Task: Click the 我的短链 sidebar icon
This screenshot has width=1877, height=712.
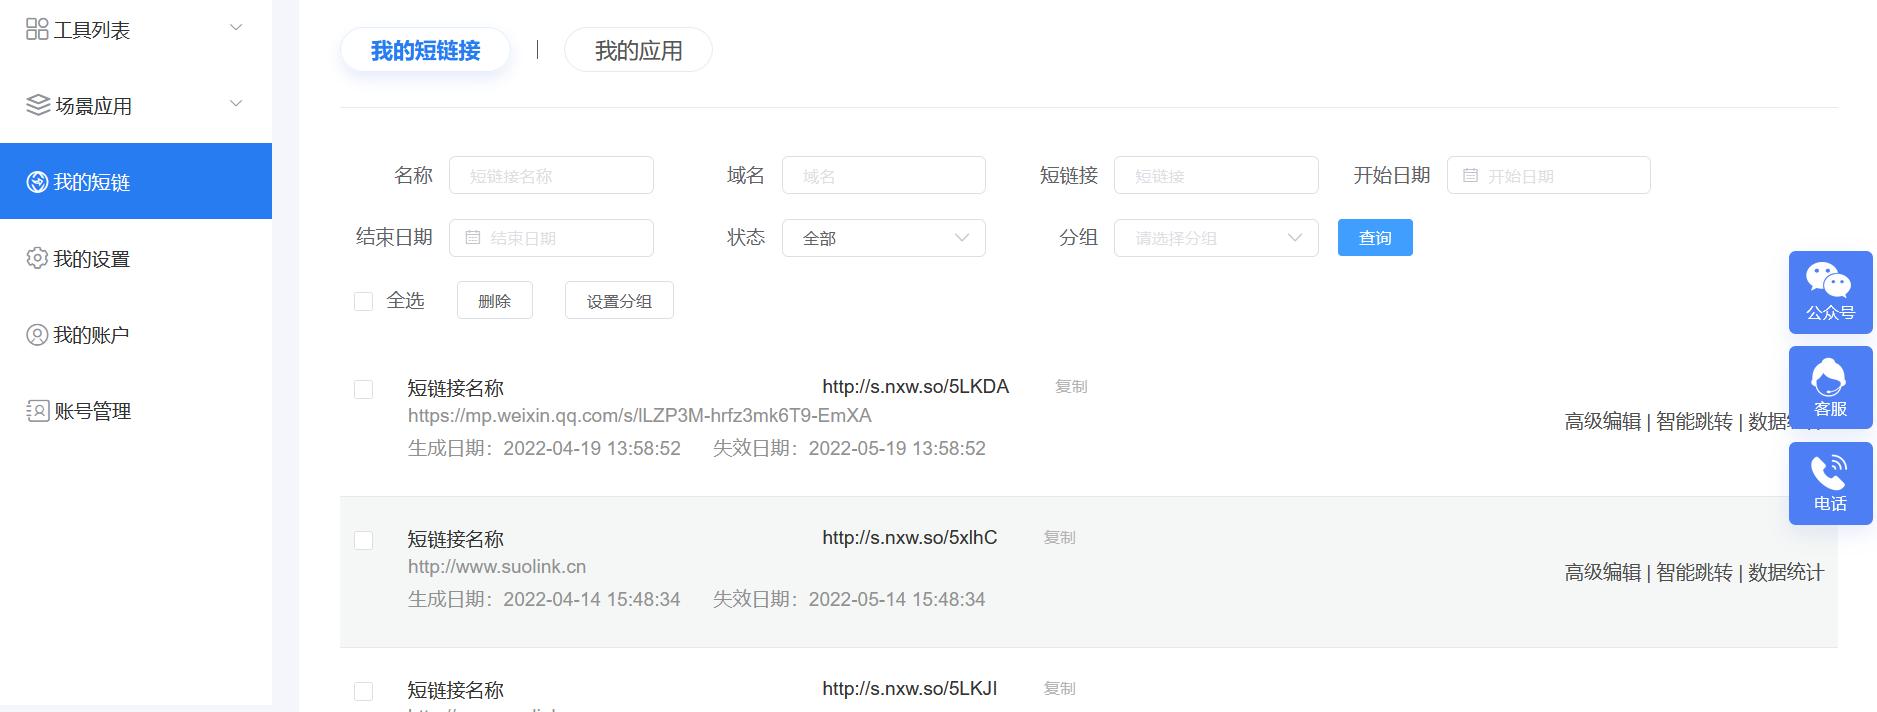Action: click(x=37, y=182)
